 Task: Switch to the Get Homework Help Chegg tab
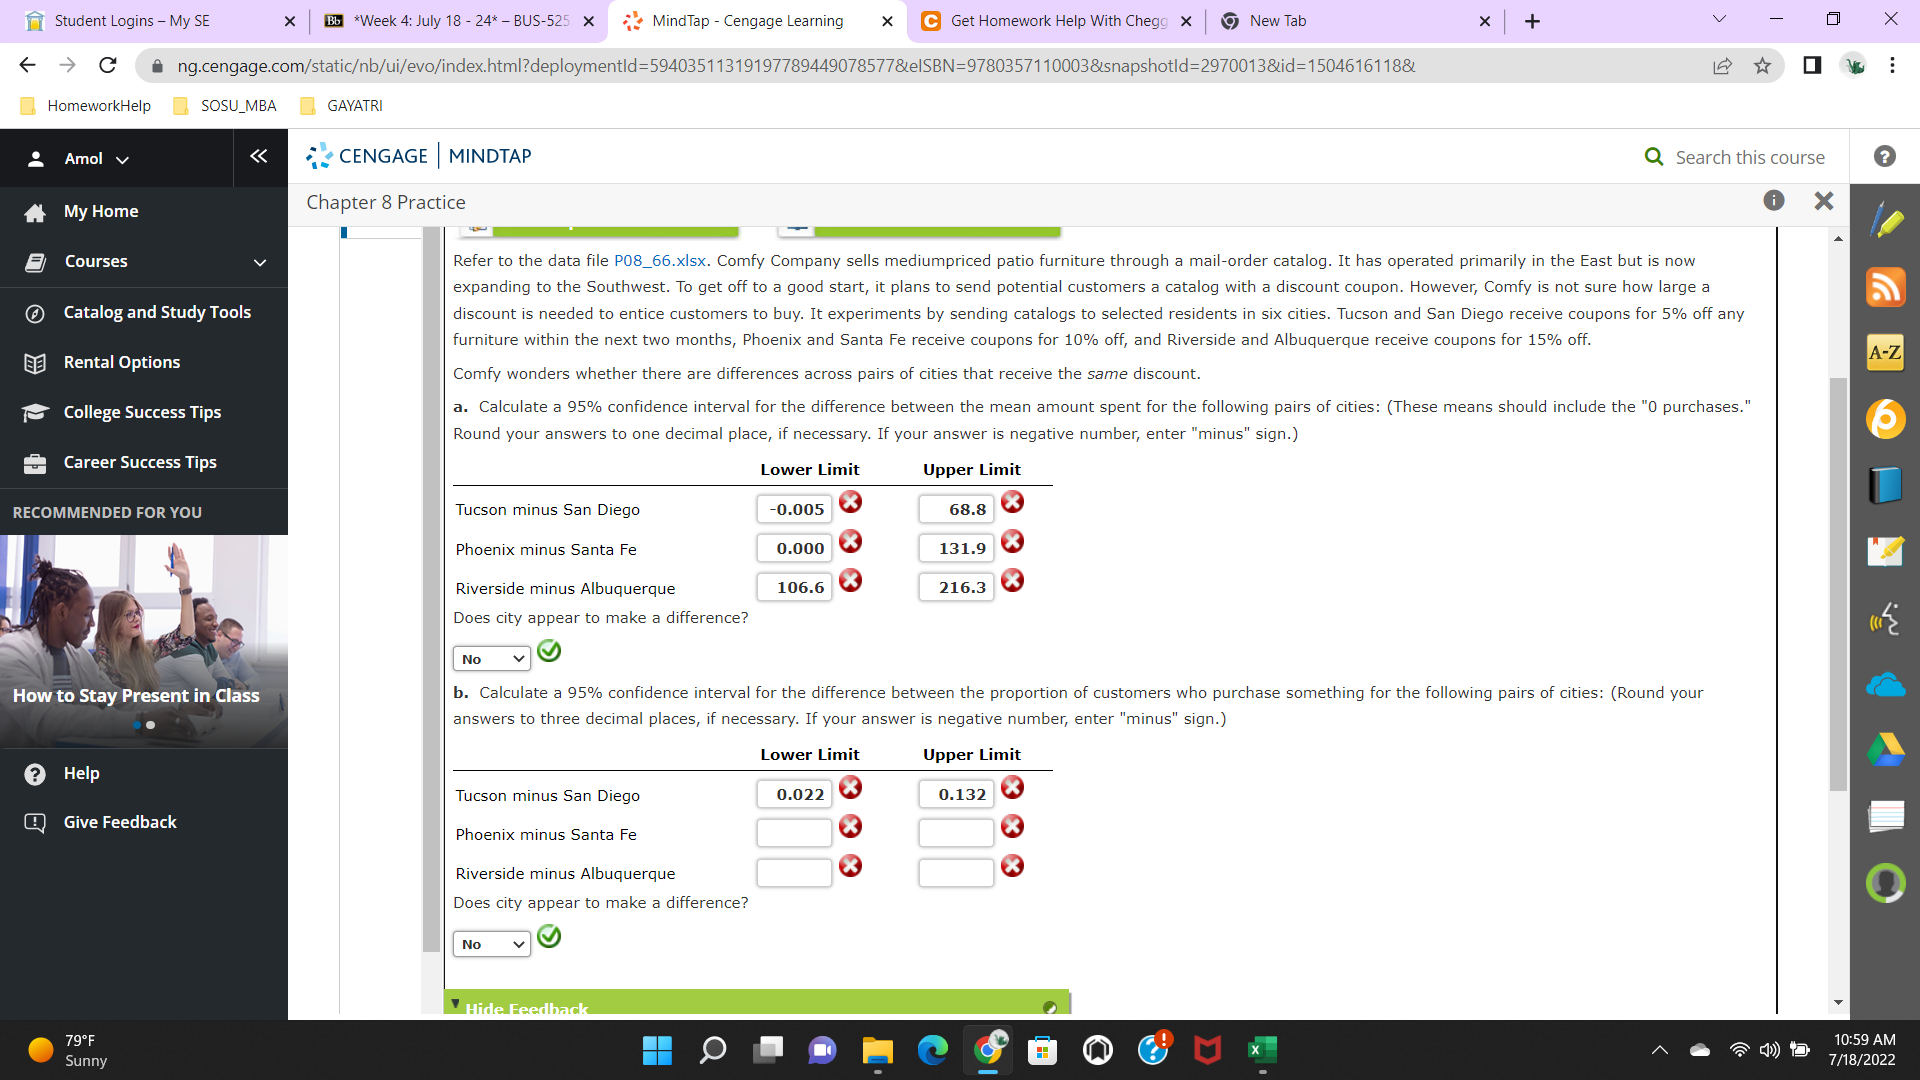tap(1056, 21)
